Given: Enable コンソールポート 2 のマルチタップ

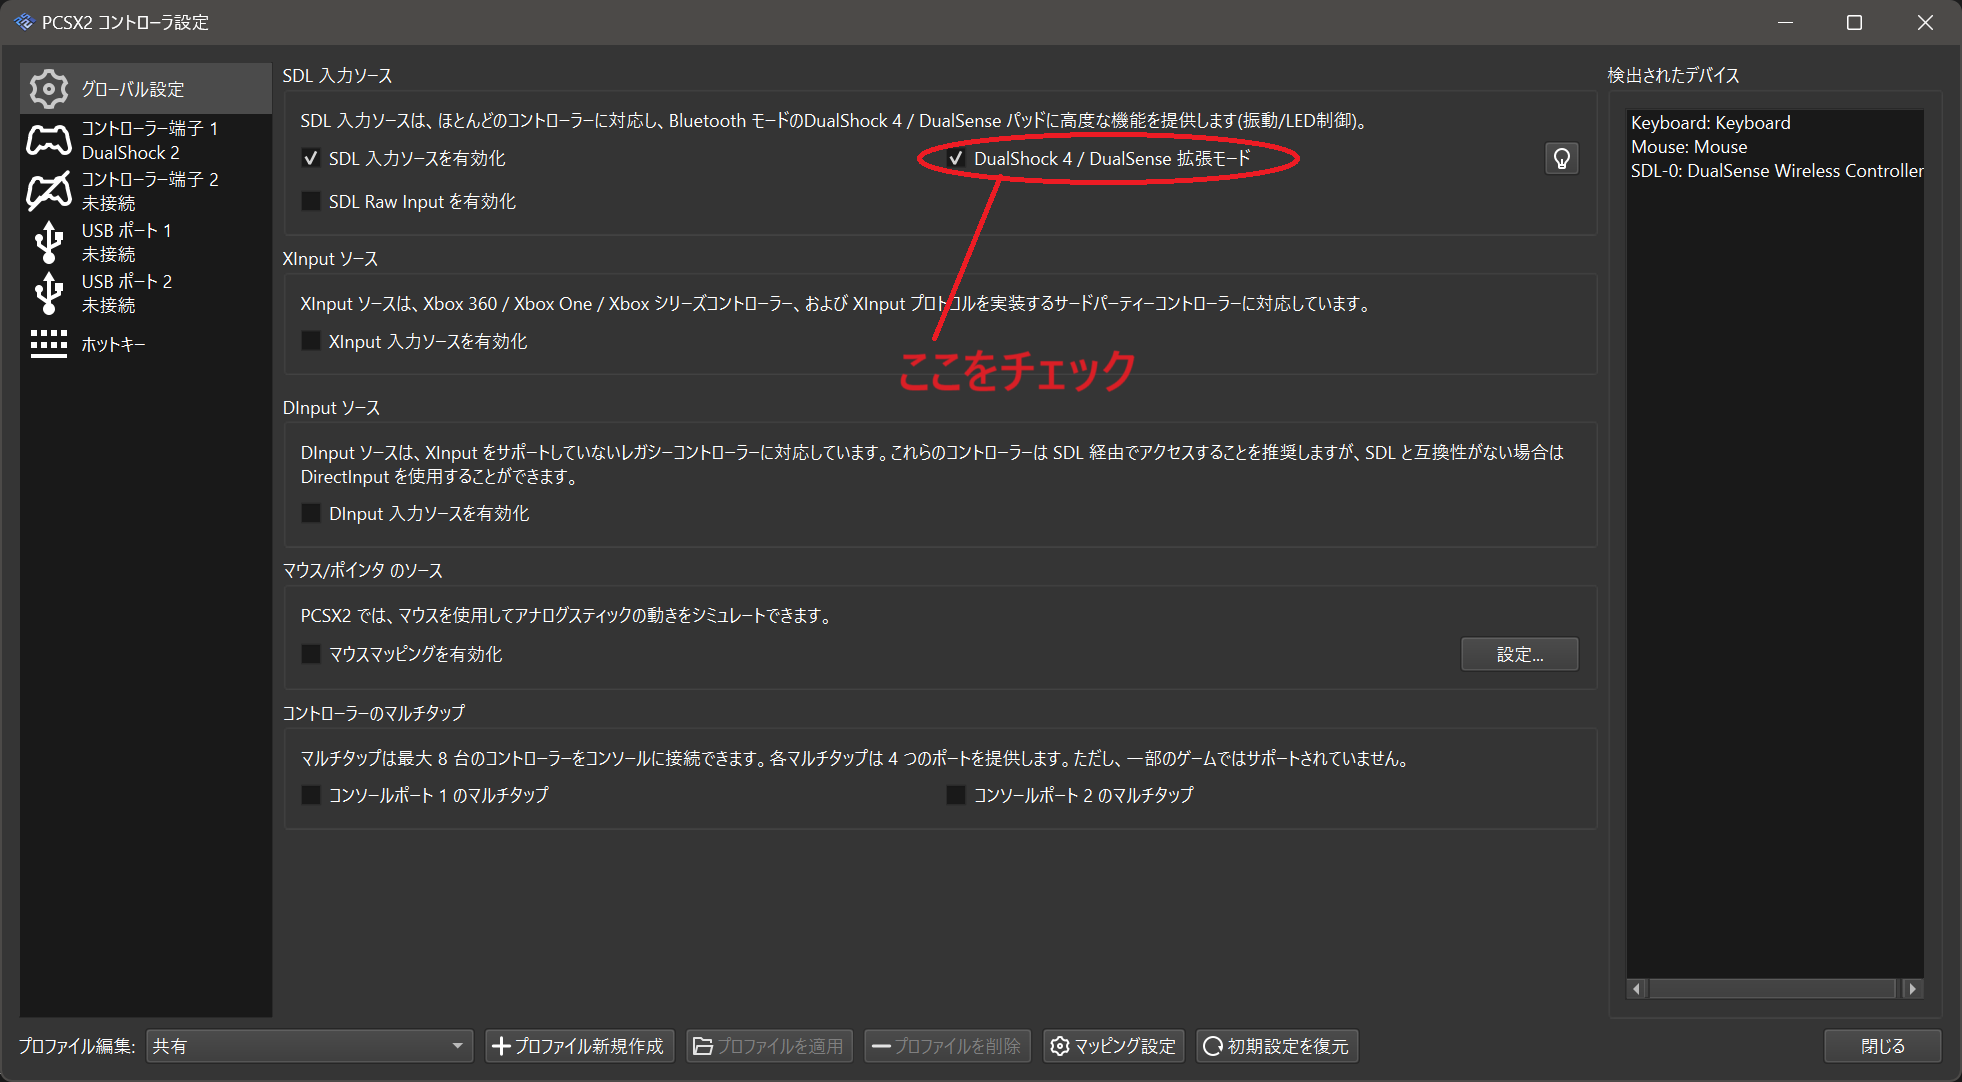Looking at the screenshot, I should (x=956, y=795).
